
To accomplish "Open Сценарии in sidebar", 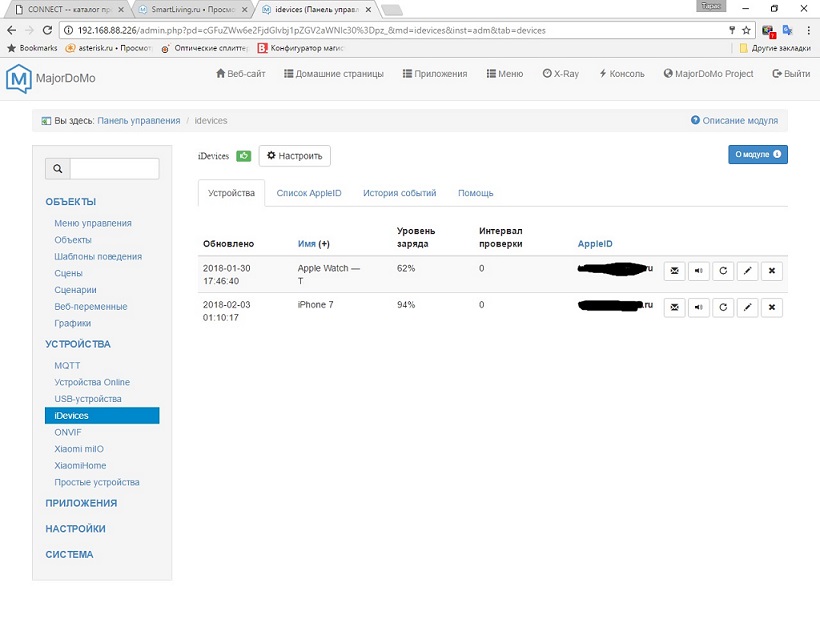I will [75, 290].
